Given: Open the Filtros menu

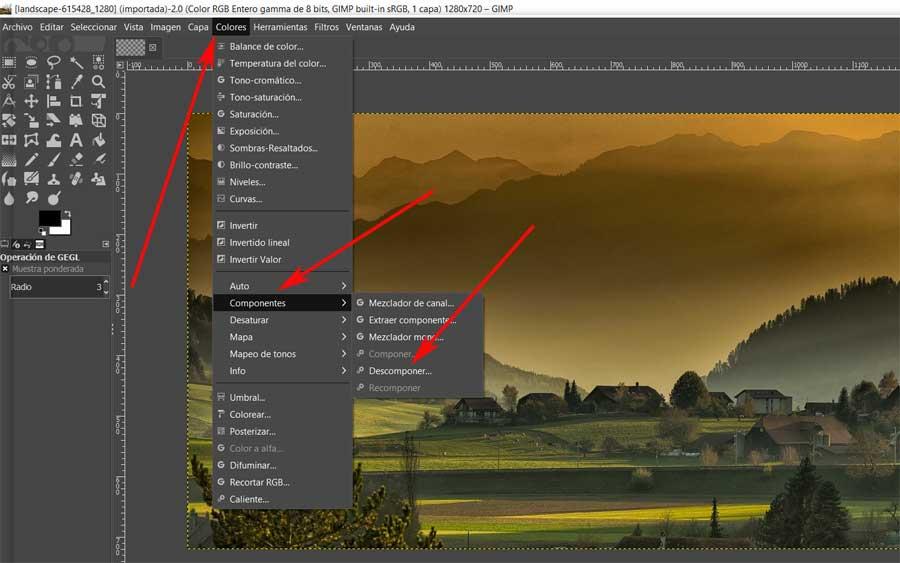Looking at the screenshot, I should (326, 27).
